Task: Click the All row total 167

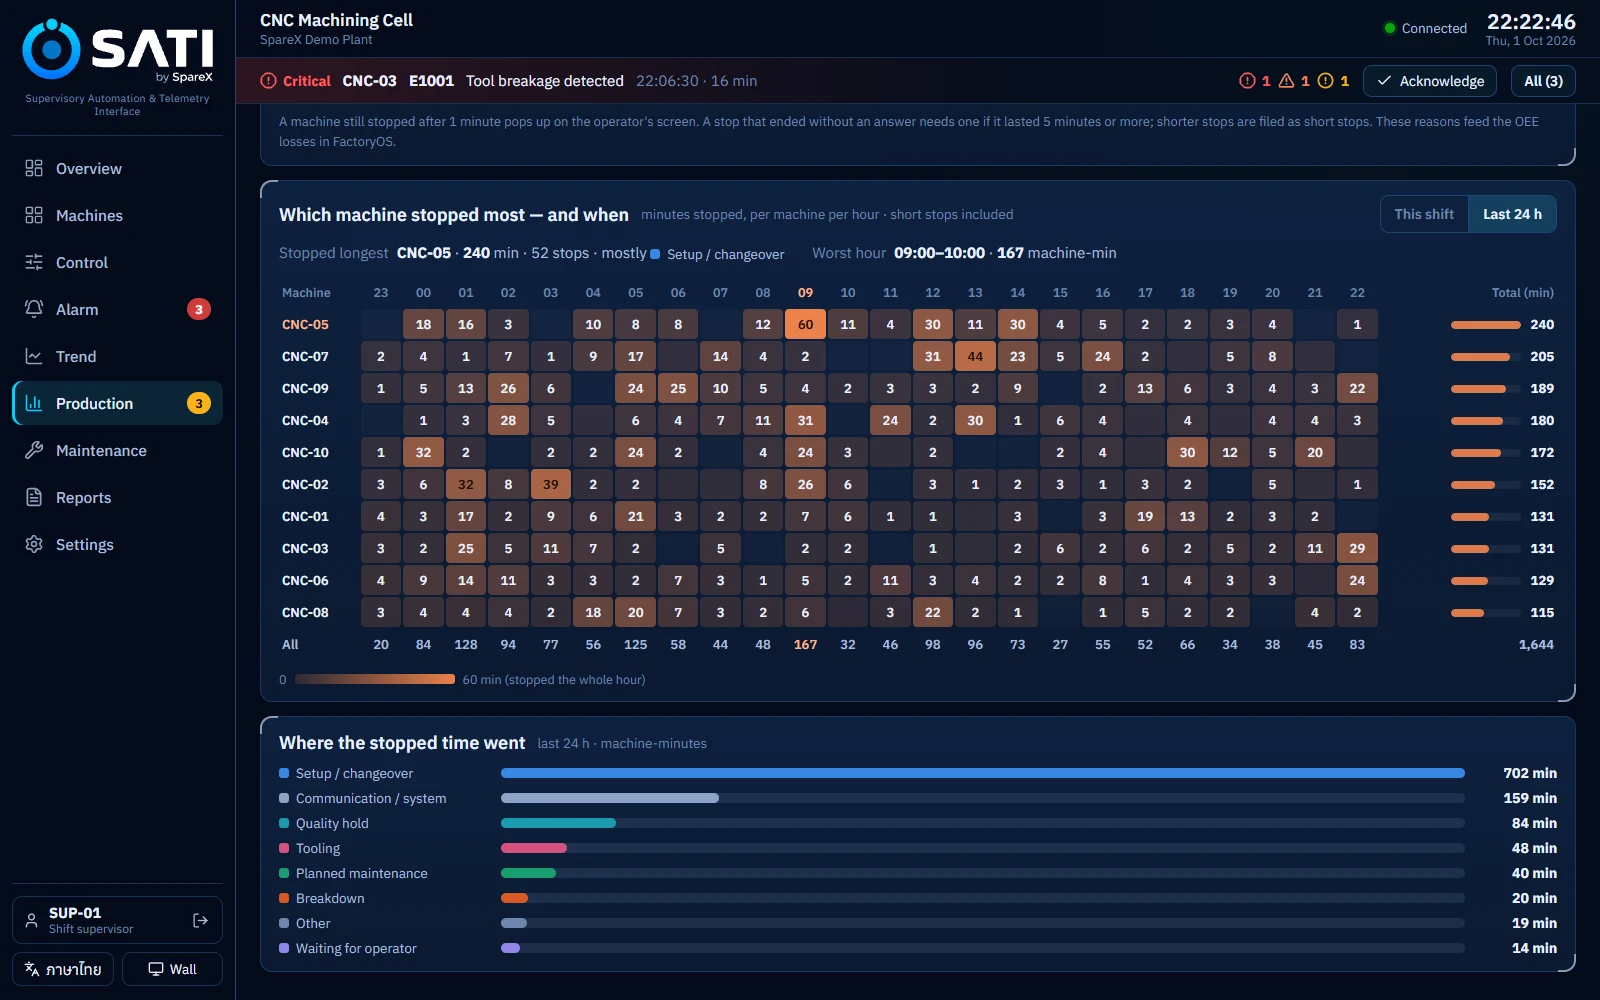Action: pos(805,644)
